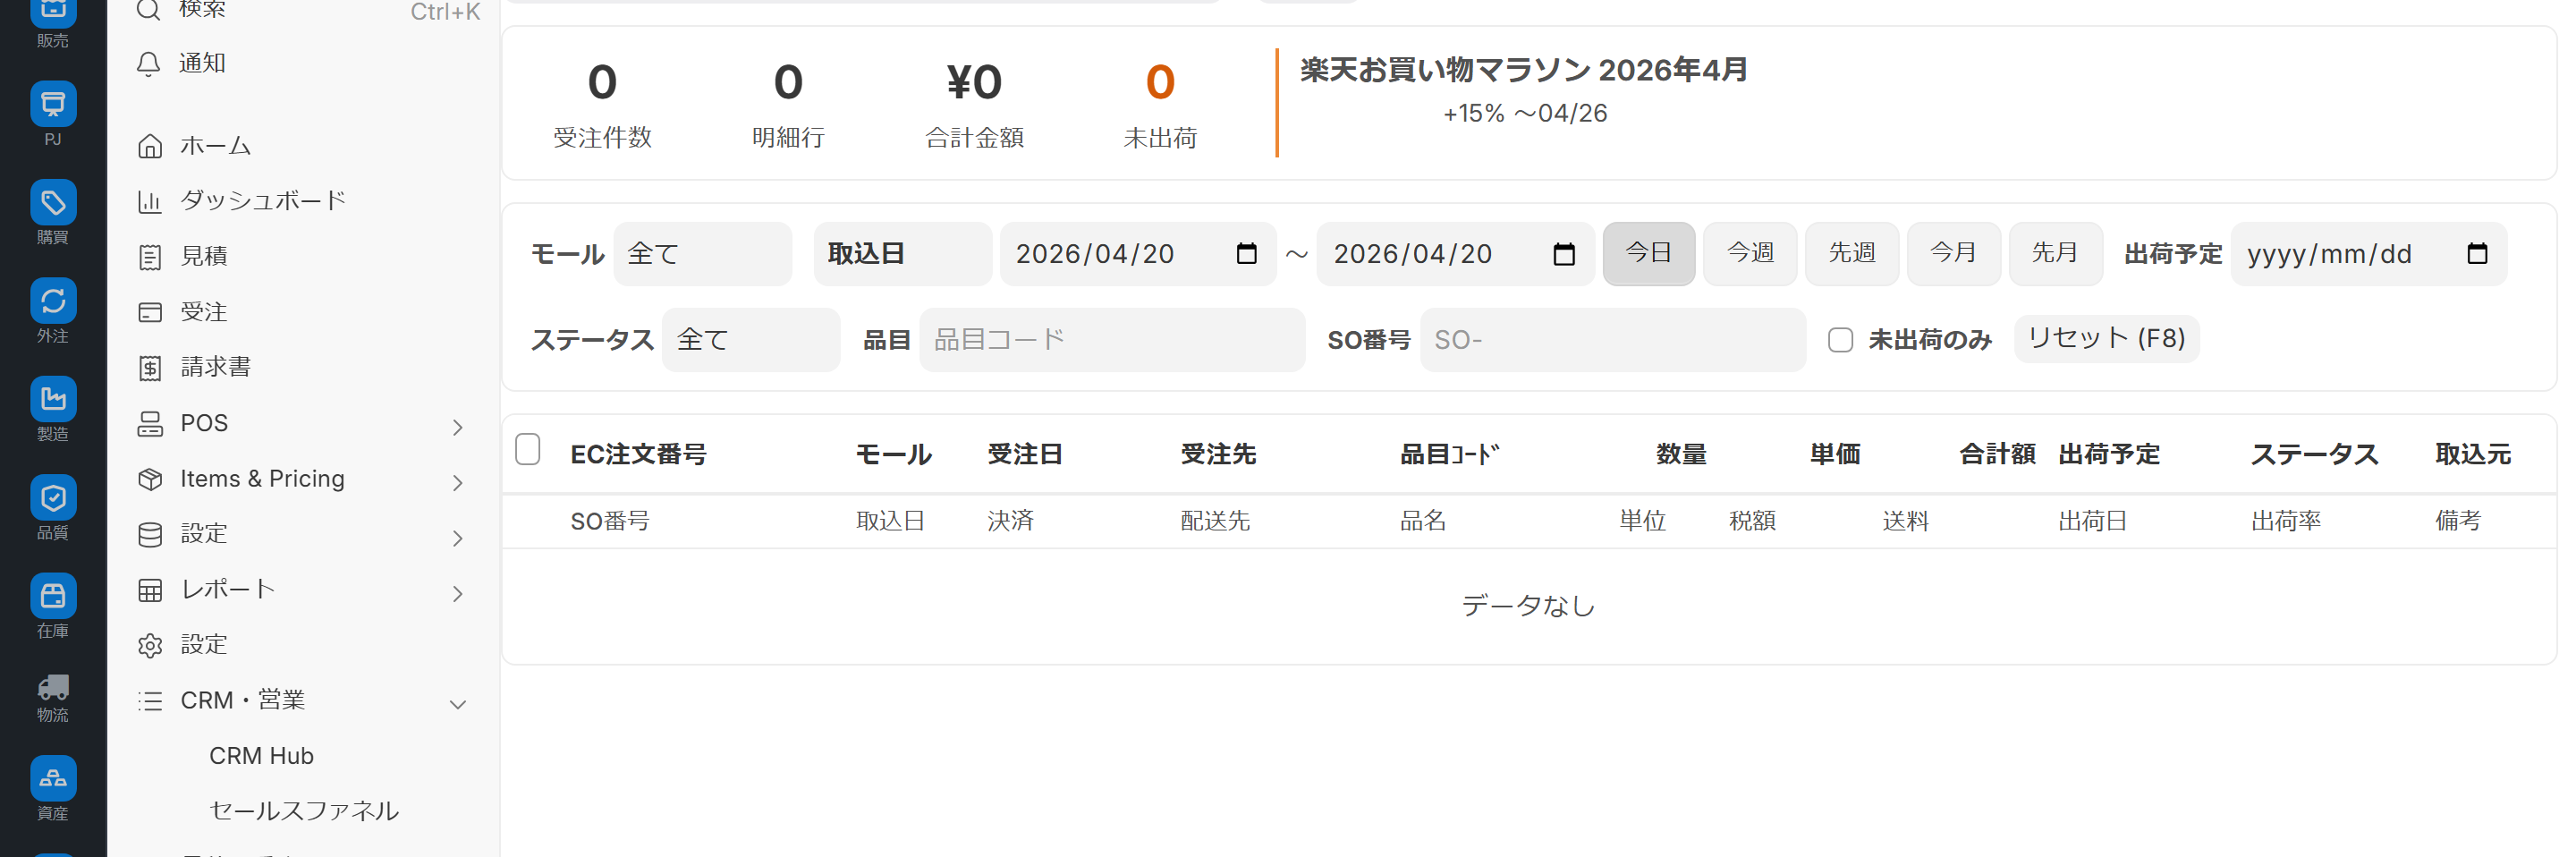The height and width of the screenshot is (857, 2576).
Task: Go to ダッシュボード in sidebar
Action: [262, 201]
